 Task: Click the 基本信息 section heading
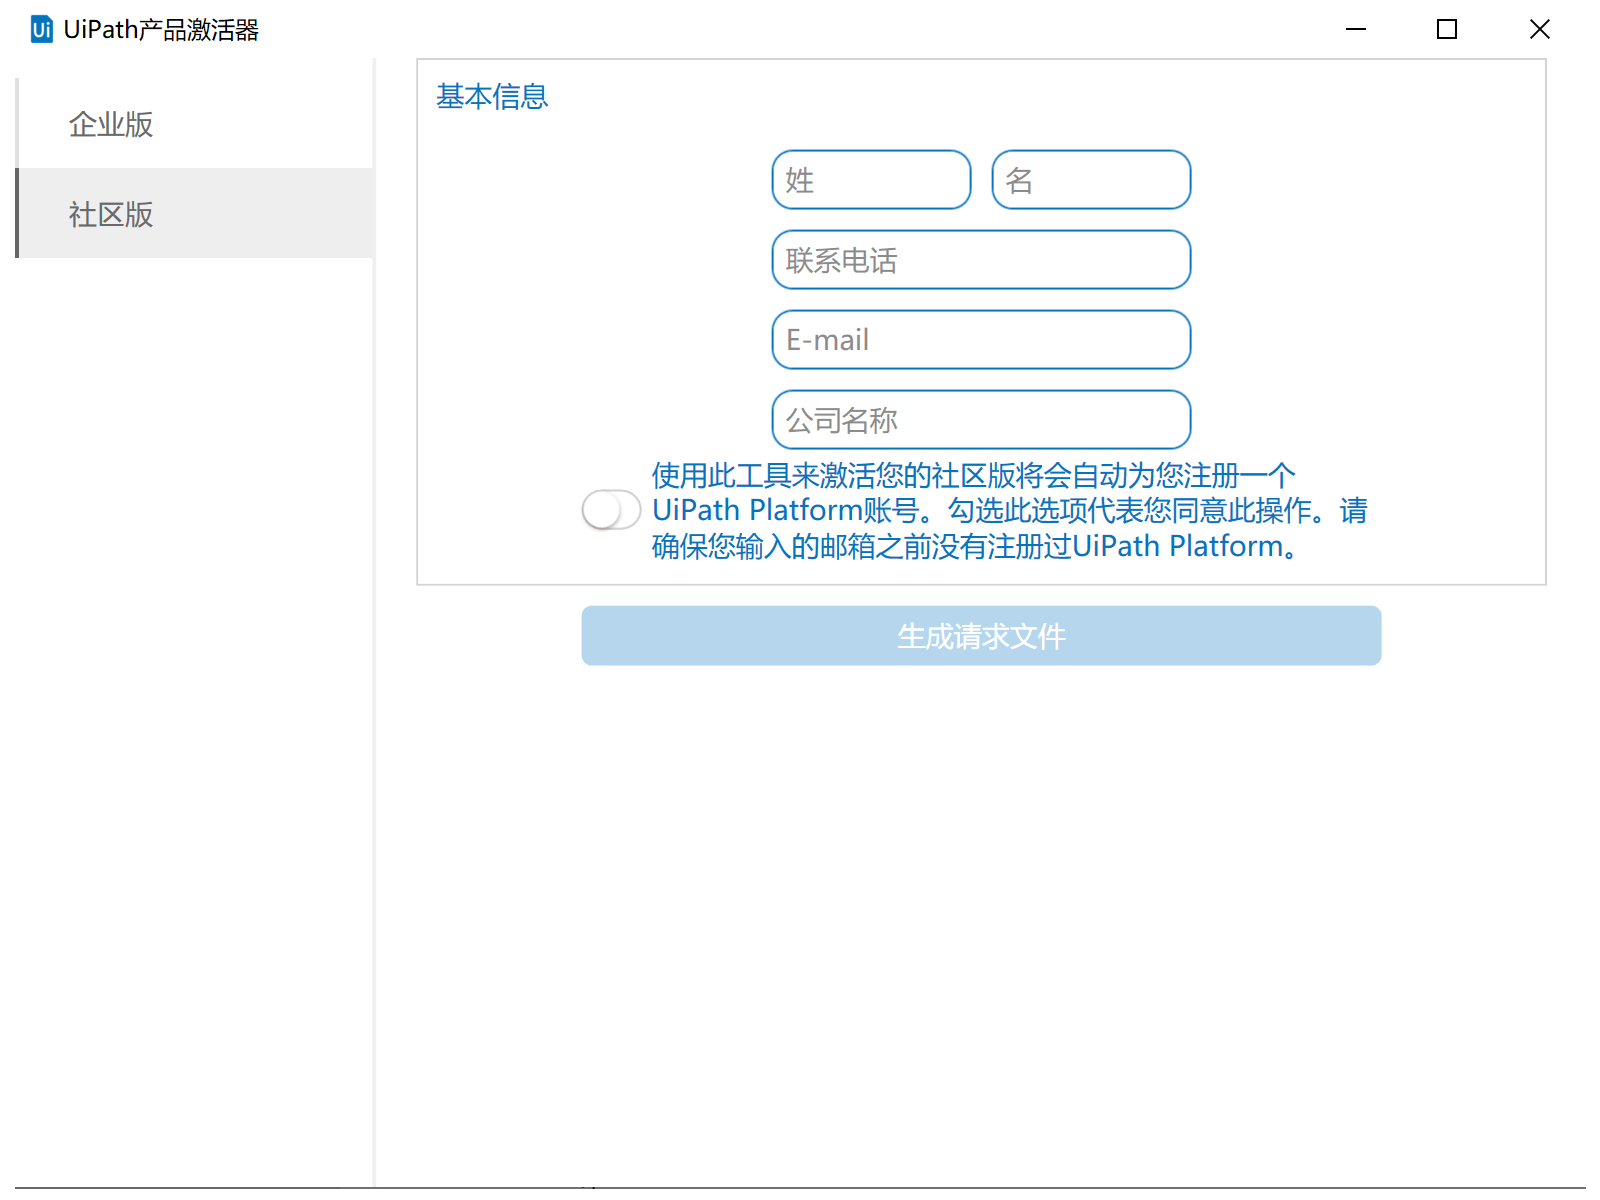click(492, 97)
